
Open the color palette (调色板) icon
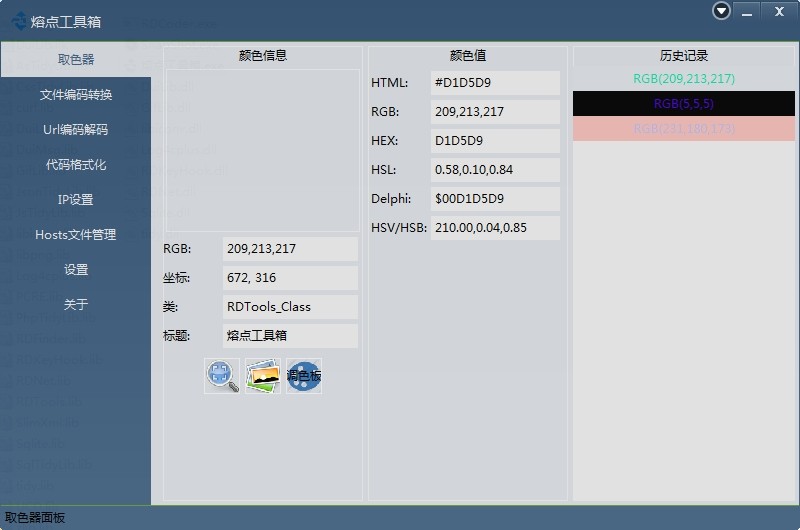tap(304, 376)
